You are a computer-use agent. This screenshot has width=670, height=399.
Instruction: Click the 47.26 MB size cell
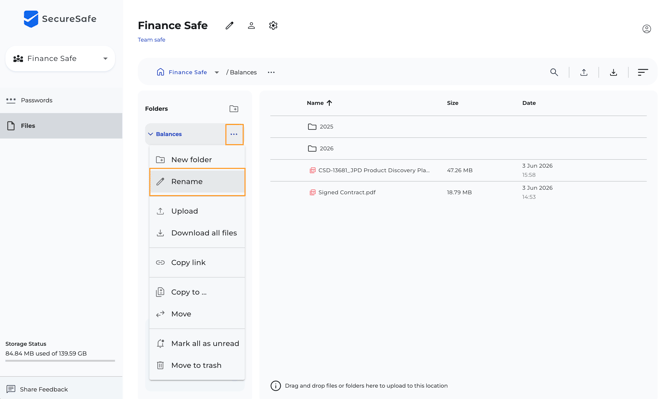coord(460,170)
